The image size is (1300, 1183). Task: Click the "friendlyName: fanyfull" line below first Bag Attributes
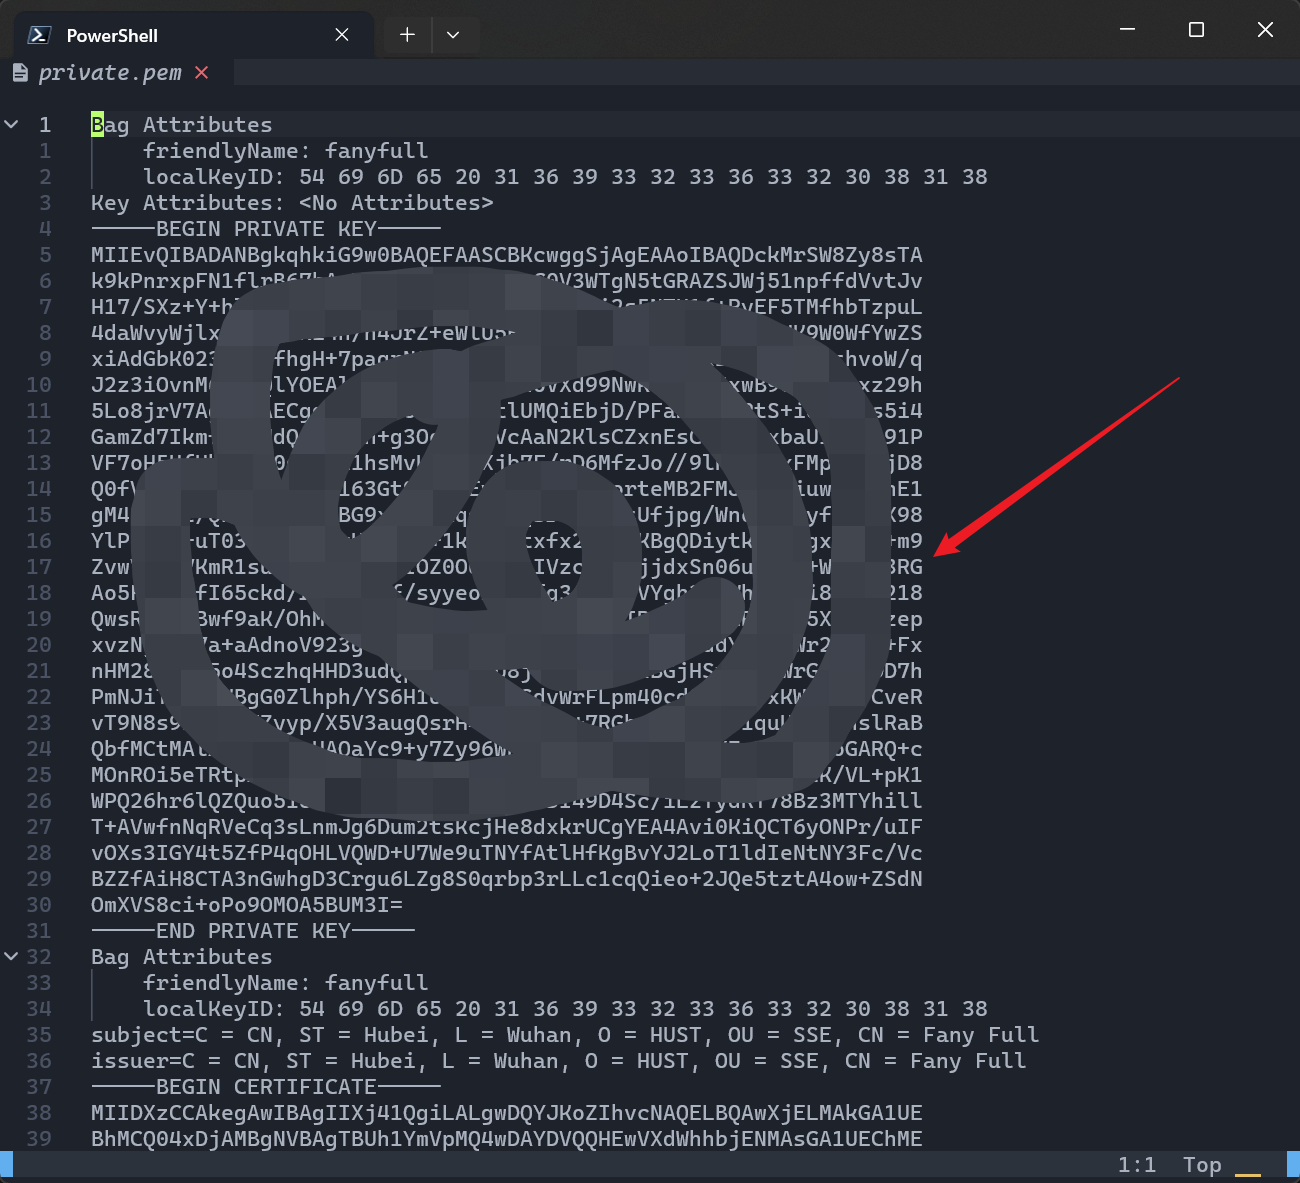[x=285, y=151]
